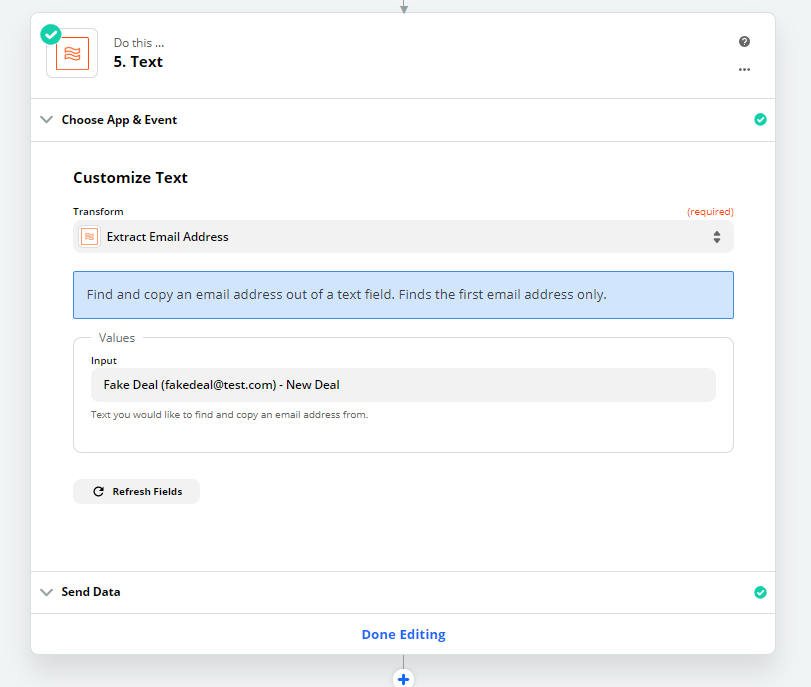Screen dimensions: 811x687
Task: Open the help question mark icon
Action: (x=744, y=42)
